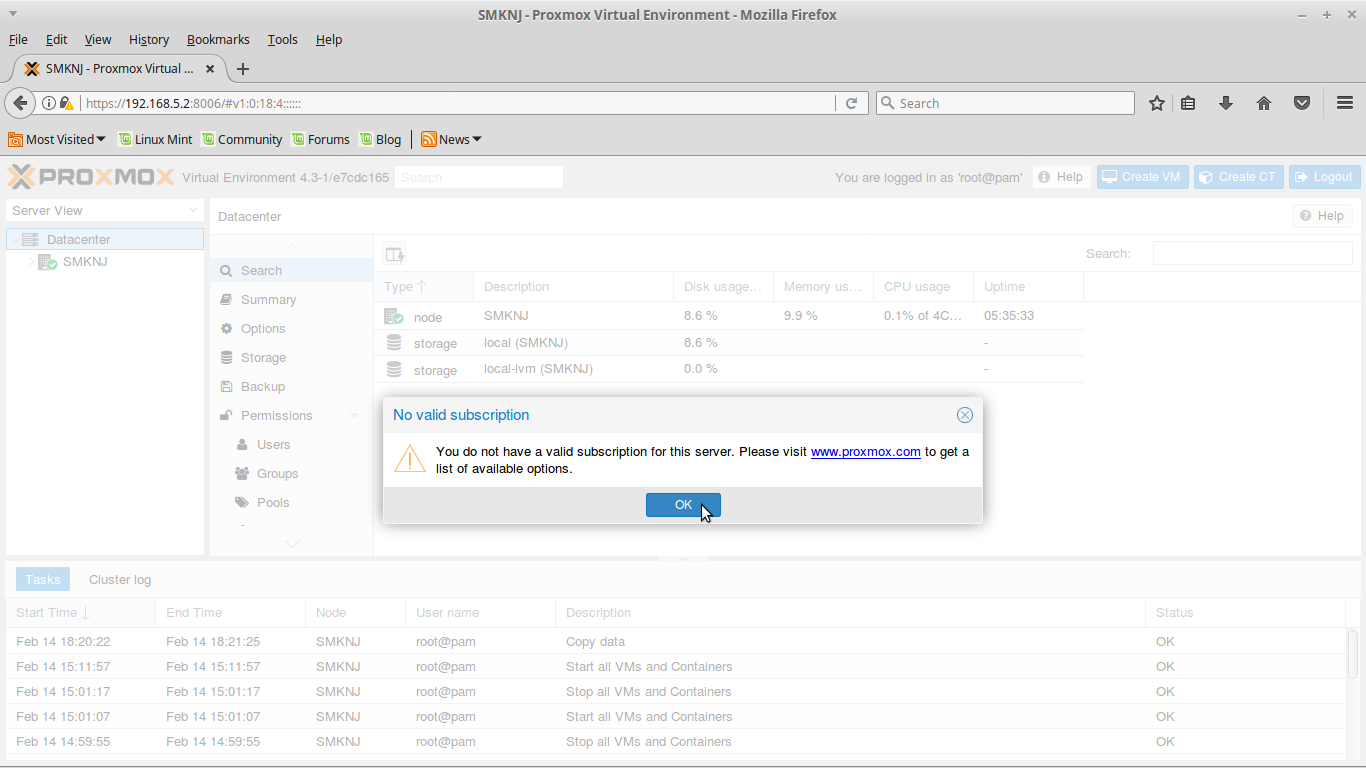Select Options in the Datacenter sidebar
The height and width of the screenshot is (768, 1366).
(291, 329)
